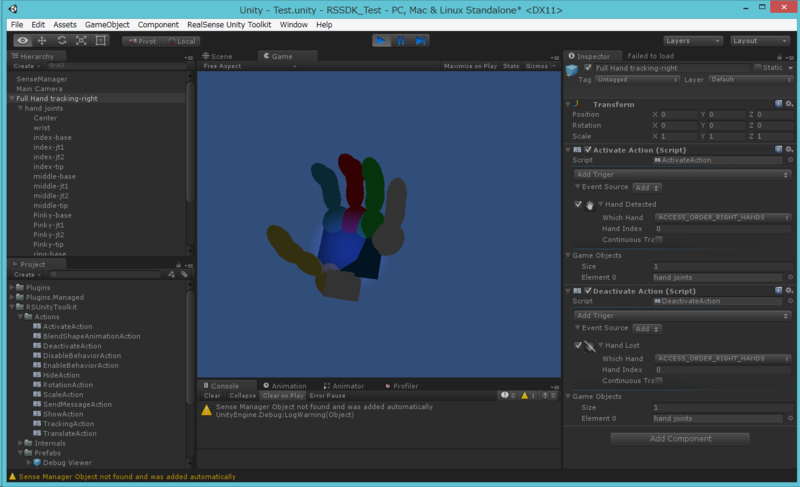
Task: Toggle the Full Hand tracking-right active checkbox
Action: click(588, 68)
